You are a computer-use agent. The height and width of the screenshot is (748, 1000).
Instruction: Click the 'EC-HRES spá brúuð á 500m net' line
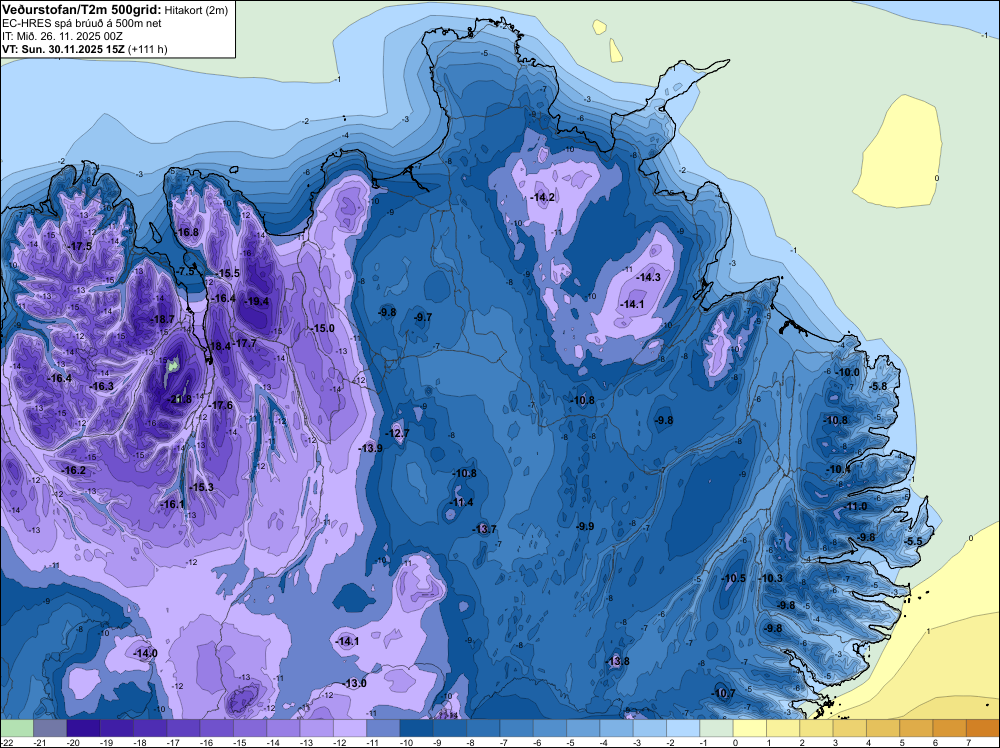click(82, 23)
